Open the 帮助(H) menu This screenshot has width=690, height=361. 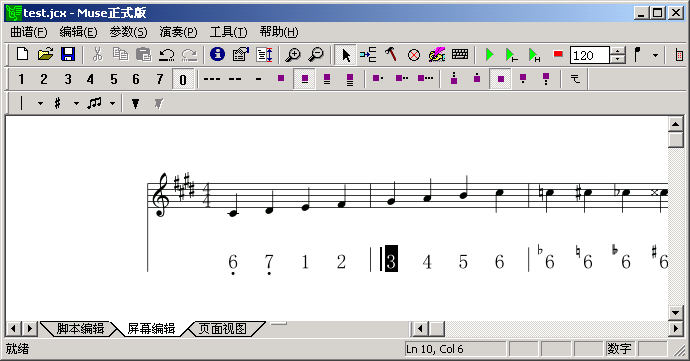point(279,32)
